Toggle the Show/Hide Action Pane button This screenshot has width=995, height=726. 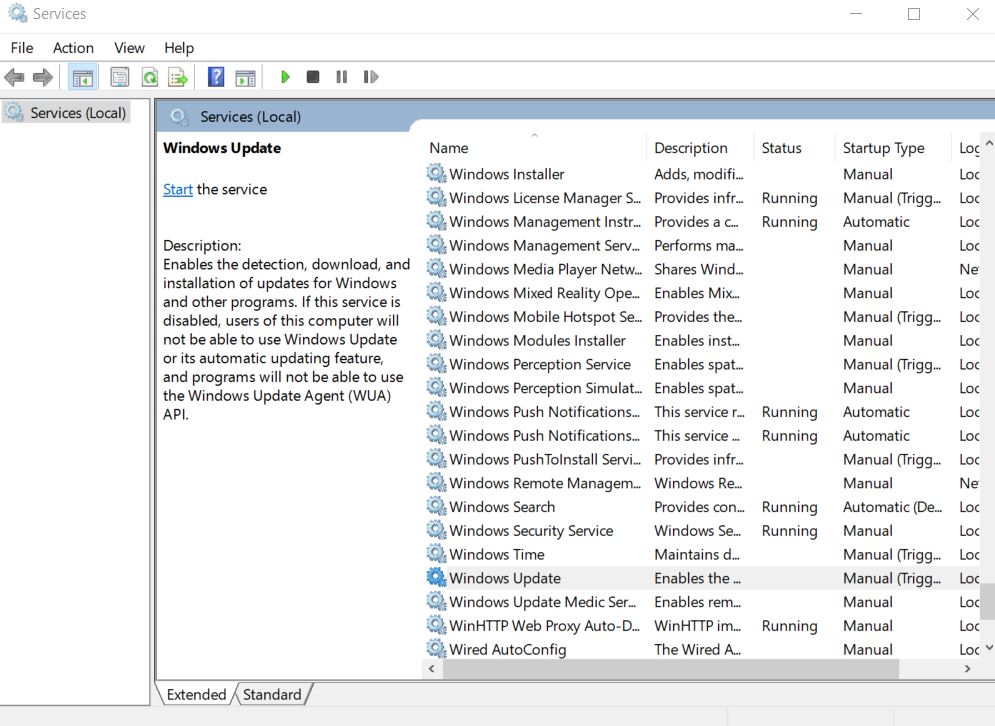pos(246,77)
